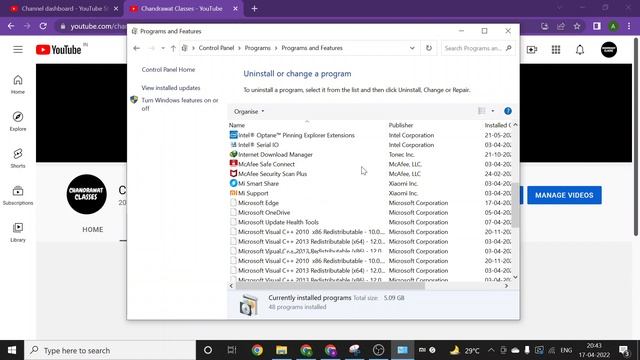The width and height of the screenshot is (640, 360).
Task: Click Programs in breadcrumb path
Action: point(258,48)
